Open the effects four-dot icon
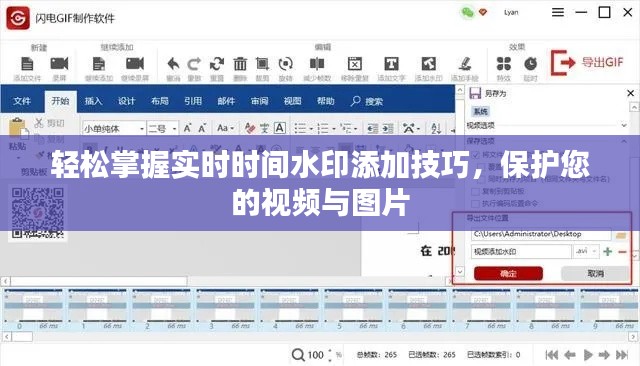This screenshot has width=640, height=366. pyautogui.click(x=504, y=64)
